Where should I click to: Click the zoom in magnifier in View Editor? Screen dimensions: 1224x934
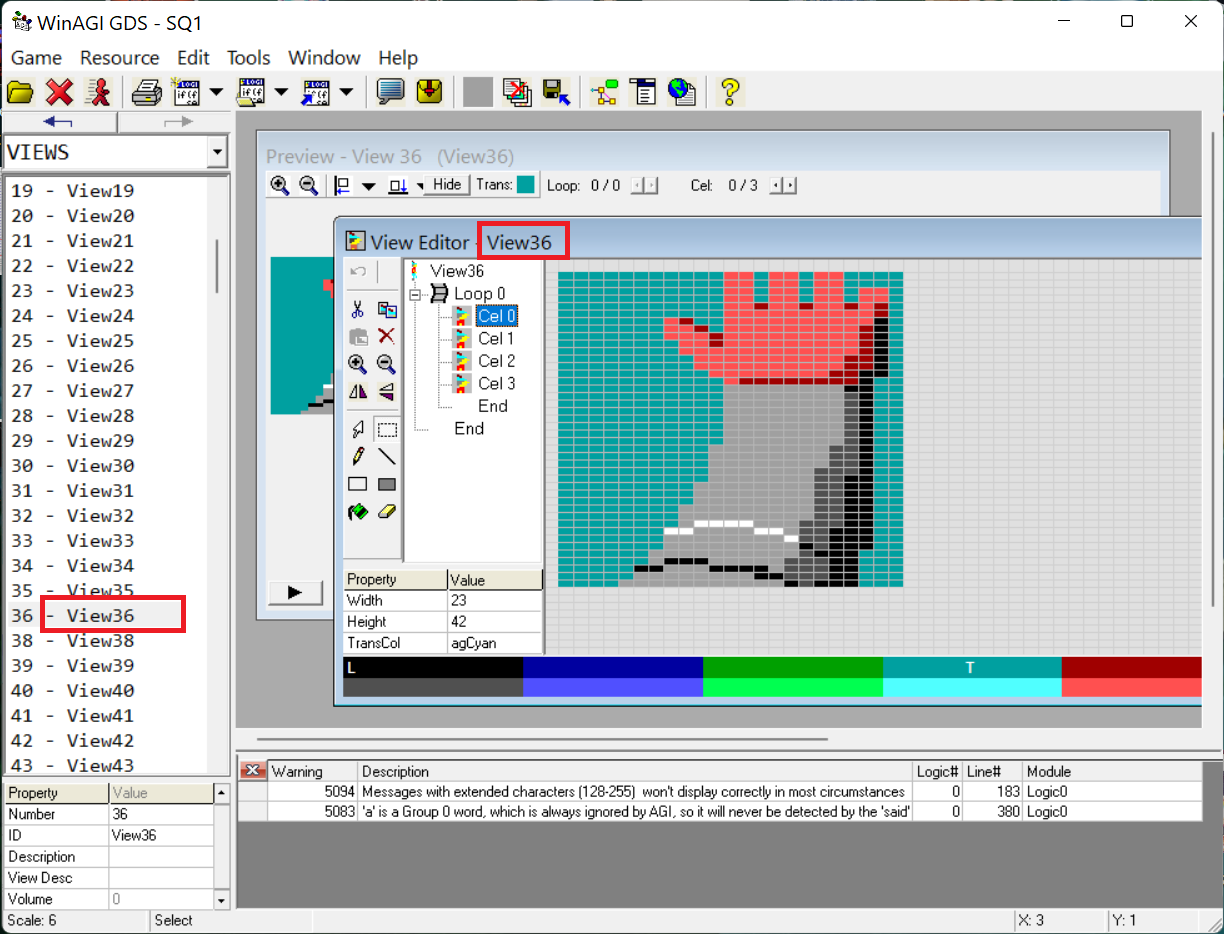point(357,364)
